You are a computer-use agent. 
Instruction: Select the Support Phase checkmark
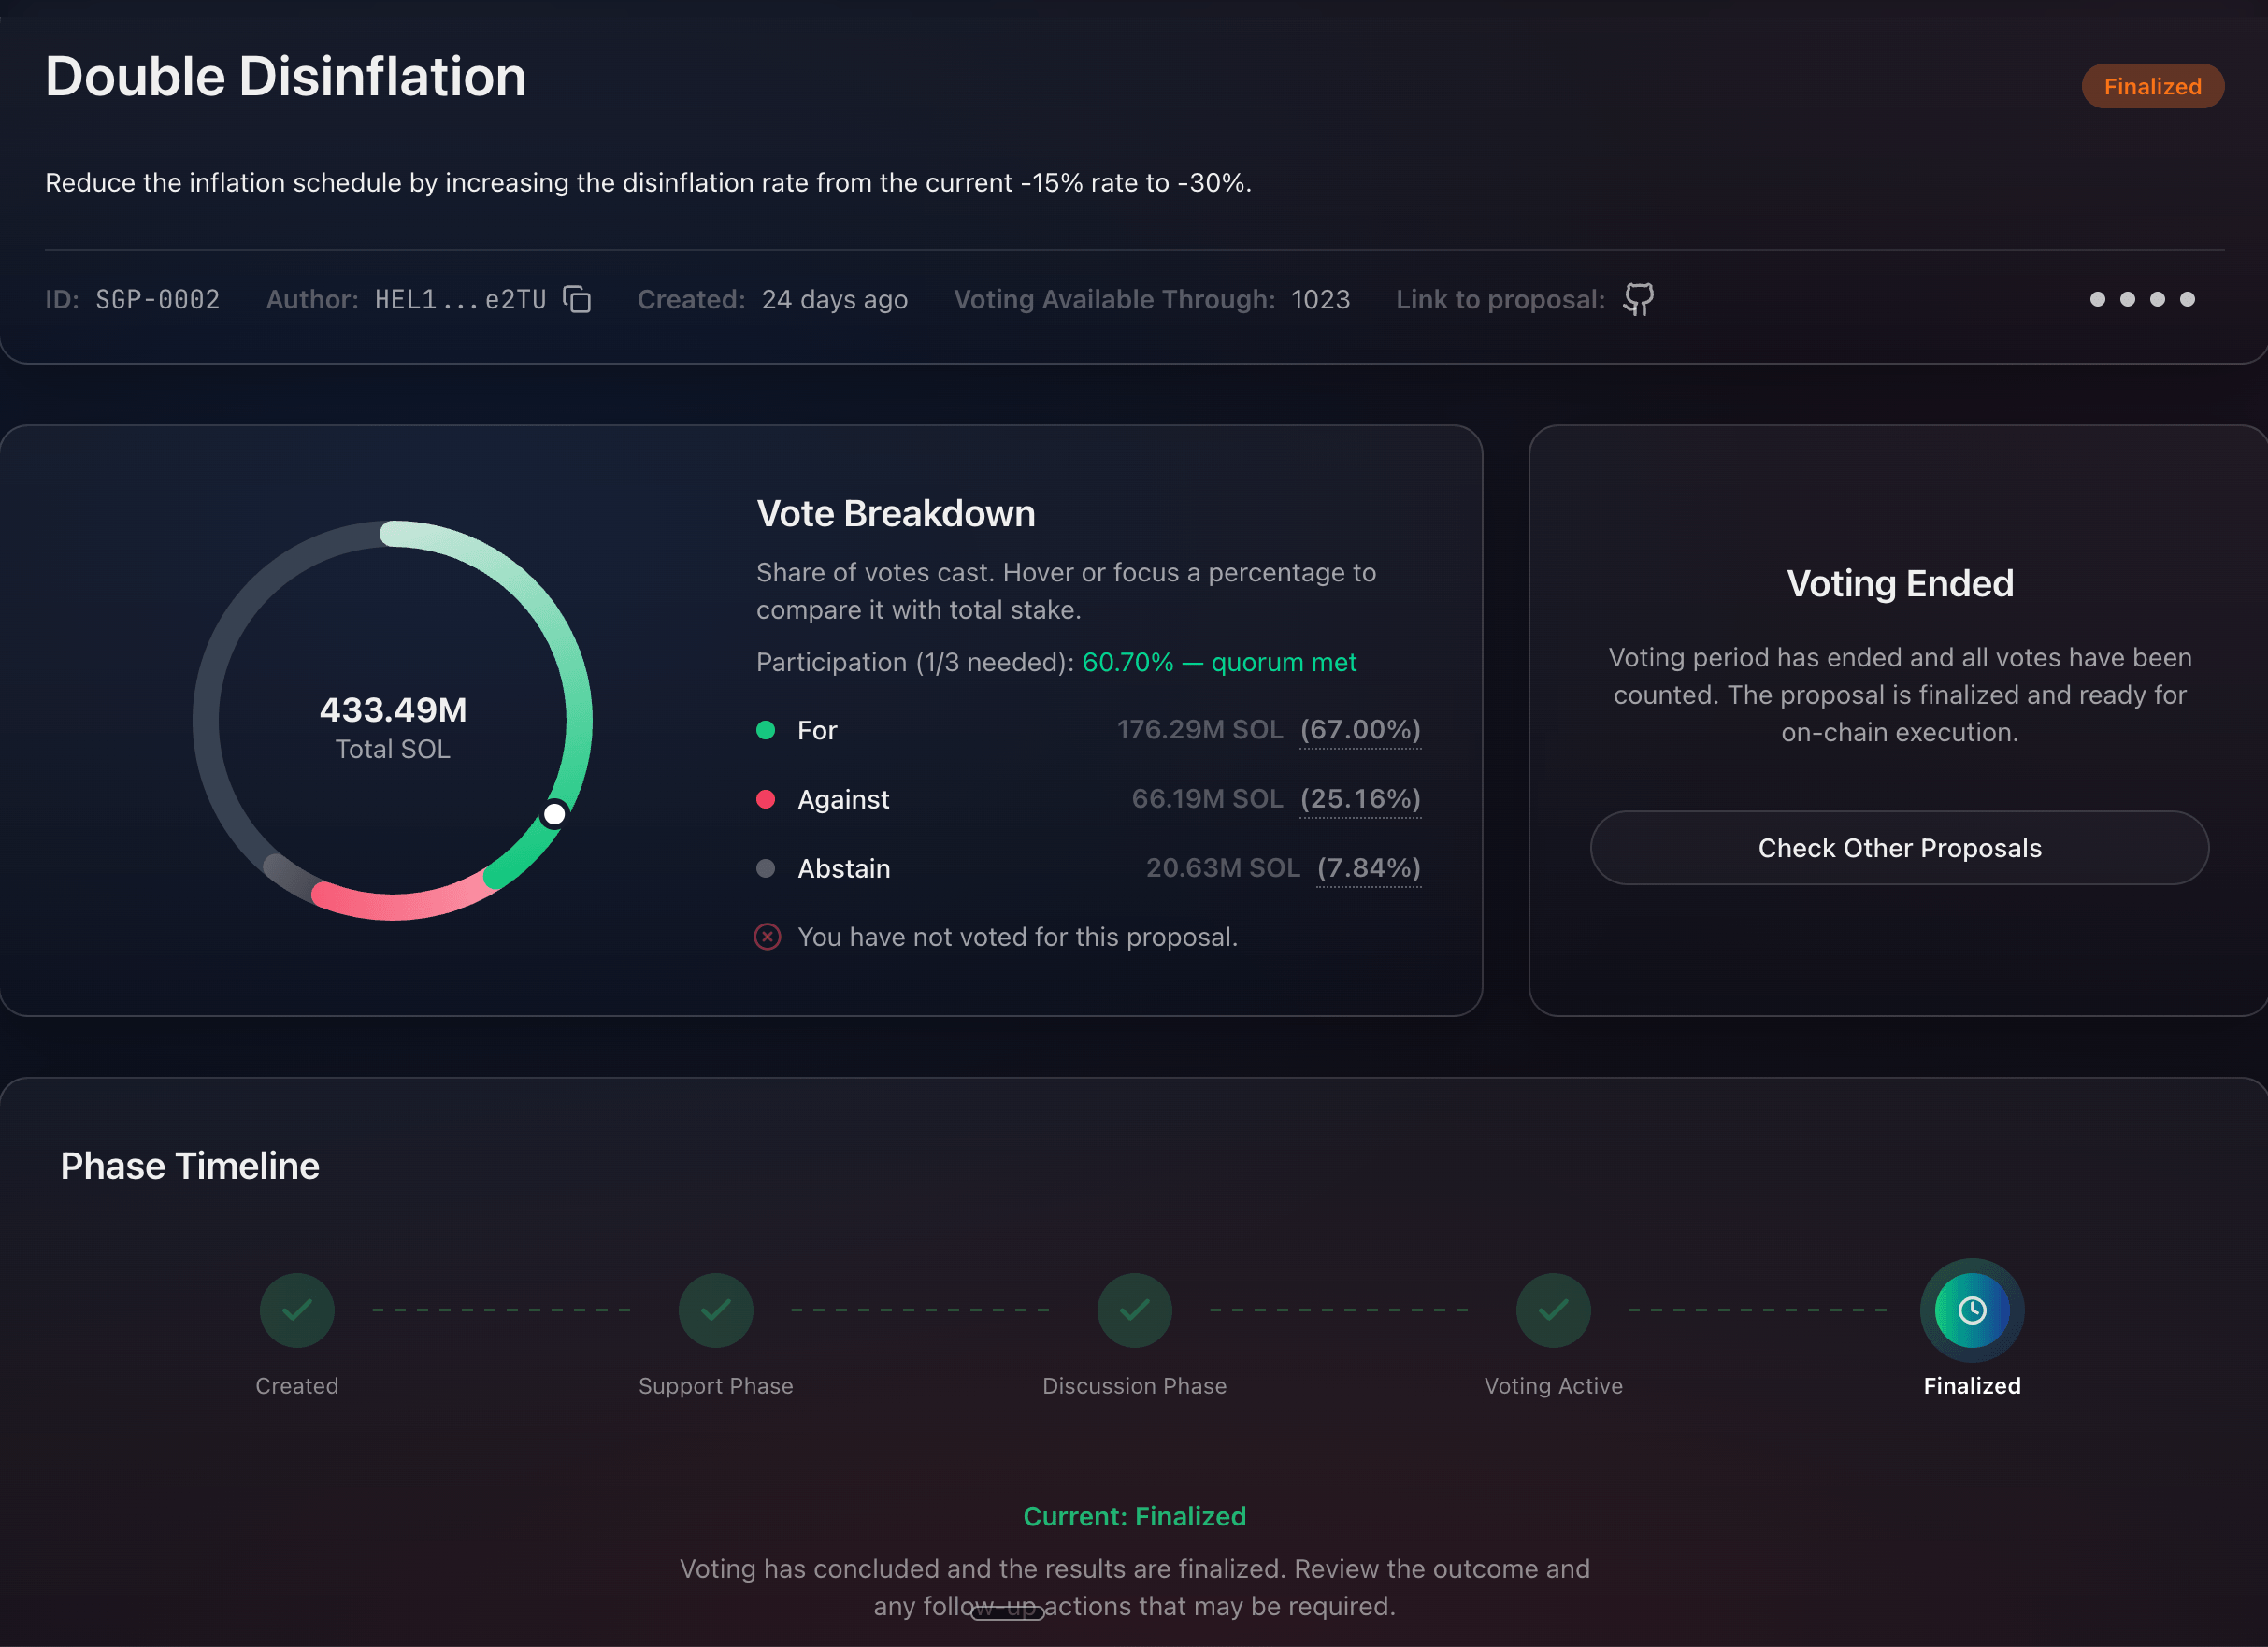click(x=716, y=1310)
